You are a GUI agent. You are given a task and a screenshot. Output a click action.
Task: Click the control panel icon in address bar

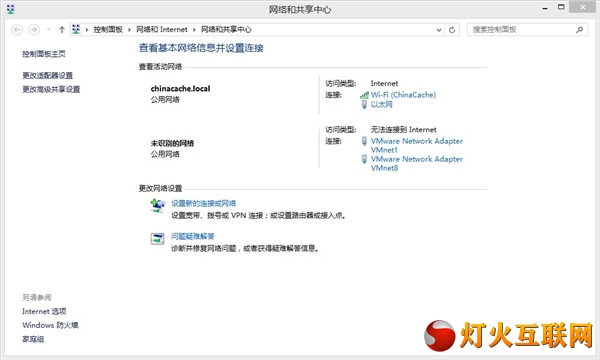(76, 29)
